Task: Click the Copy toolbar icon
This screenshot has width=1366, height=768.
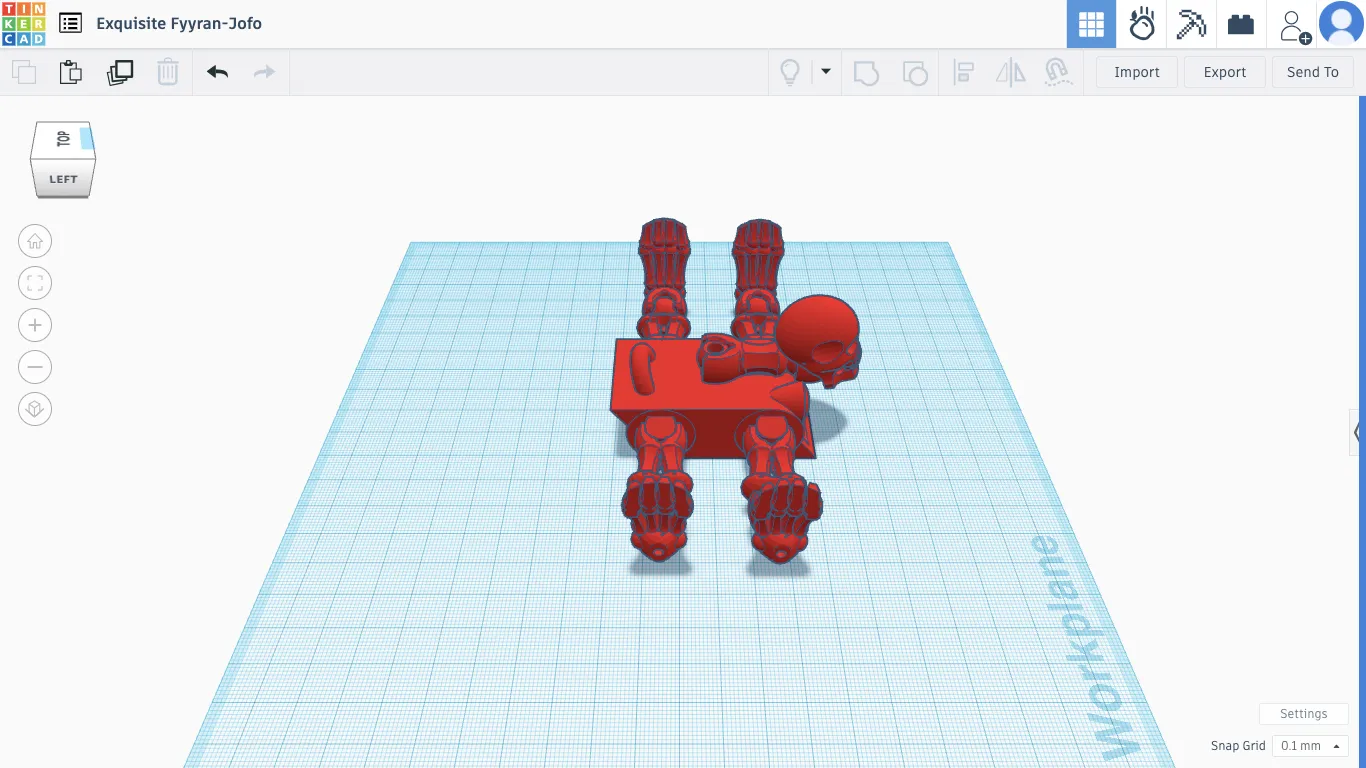Action: click(24, 72)
